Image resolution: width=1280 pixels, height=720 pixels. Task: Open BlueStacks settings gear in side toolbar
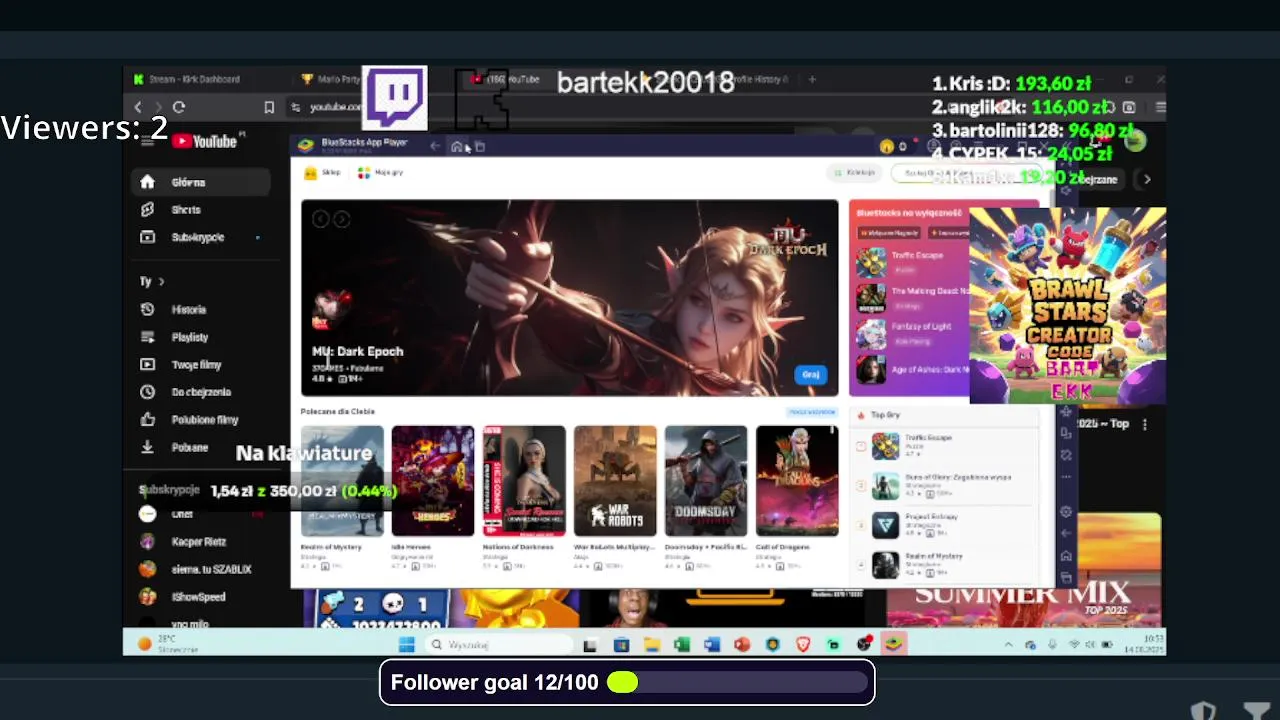point(1066,512)
